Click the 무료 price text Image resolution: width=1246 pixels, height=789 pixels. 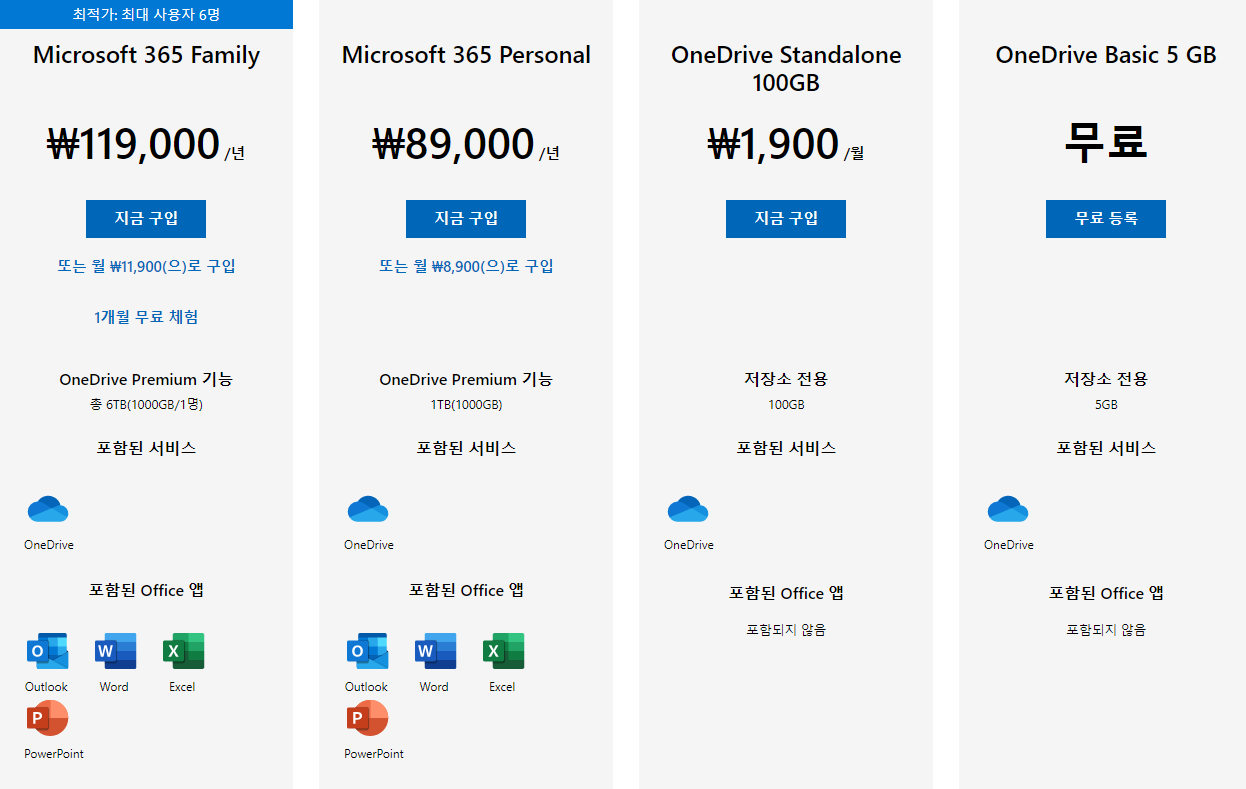point(1106,142)
